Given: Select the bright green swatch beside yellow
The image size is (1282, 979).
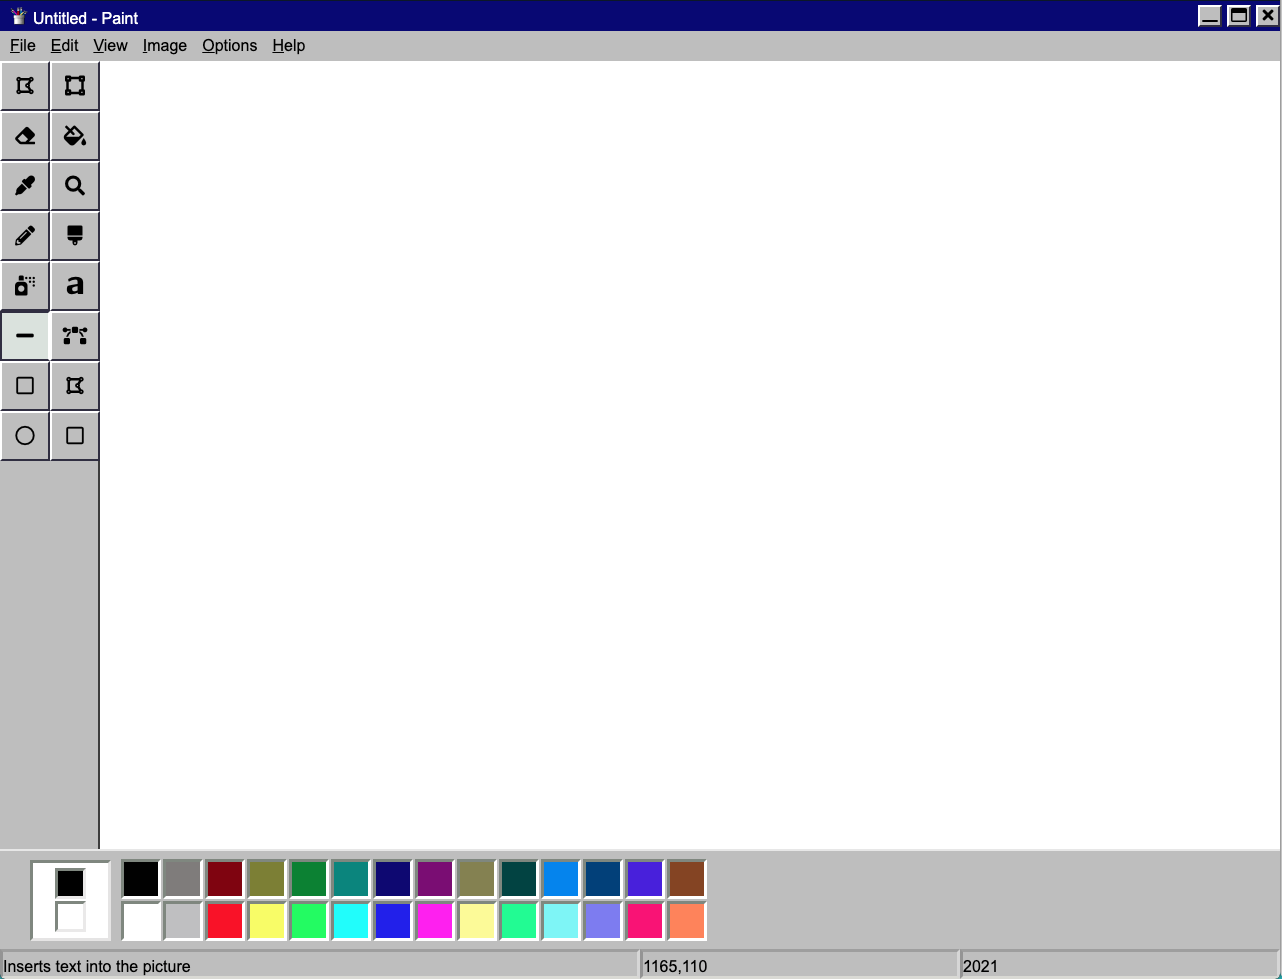Looking at the screenshot, I should (x=309, y=921).
